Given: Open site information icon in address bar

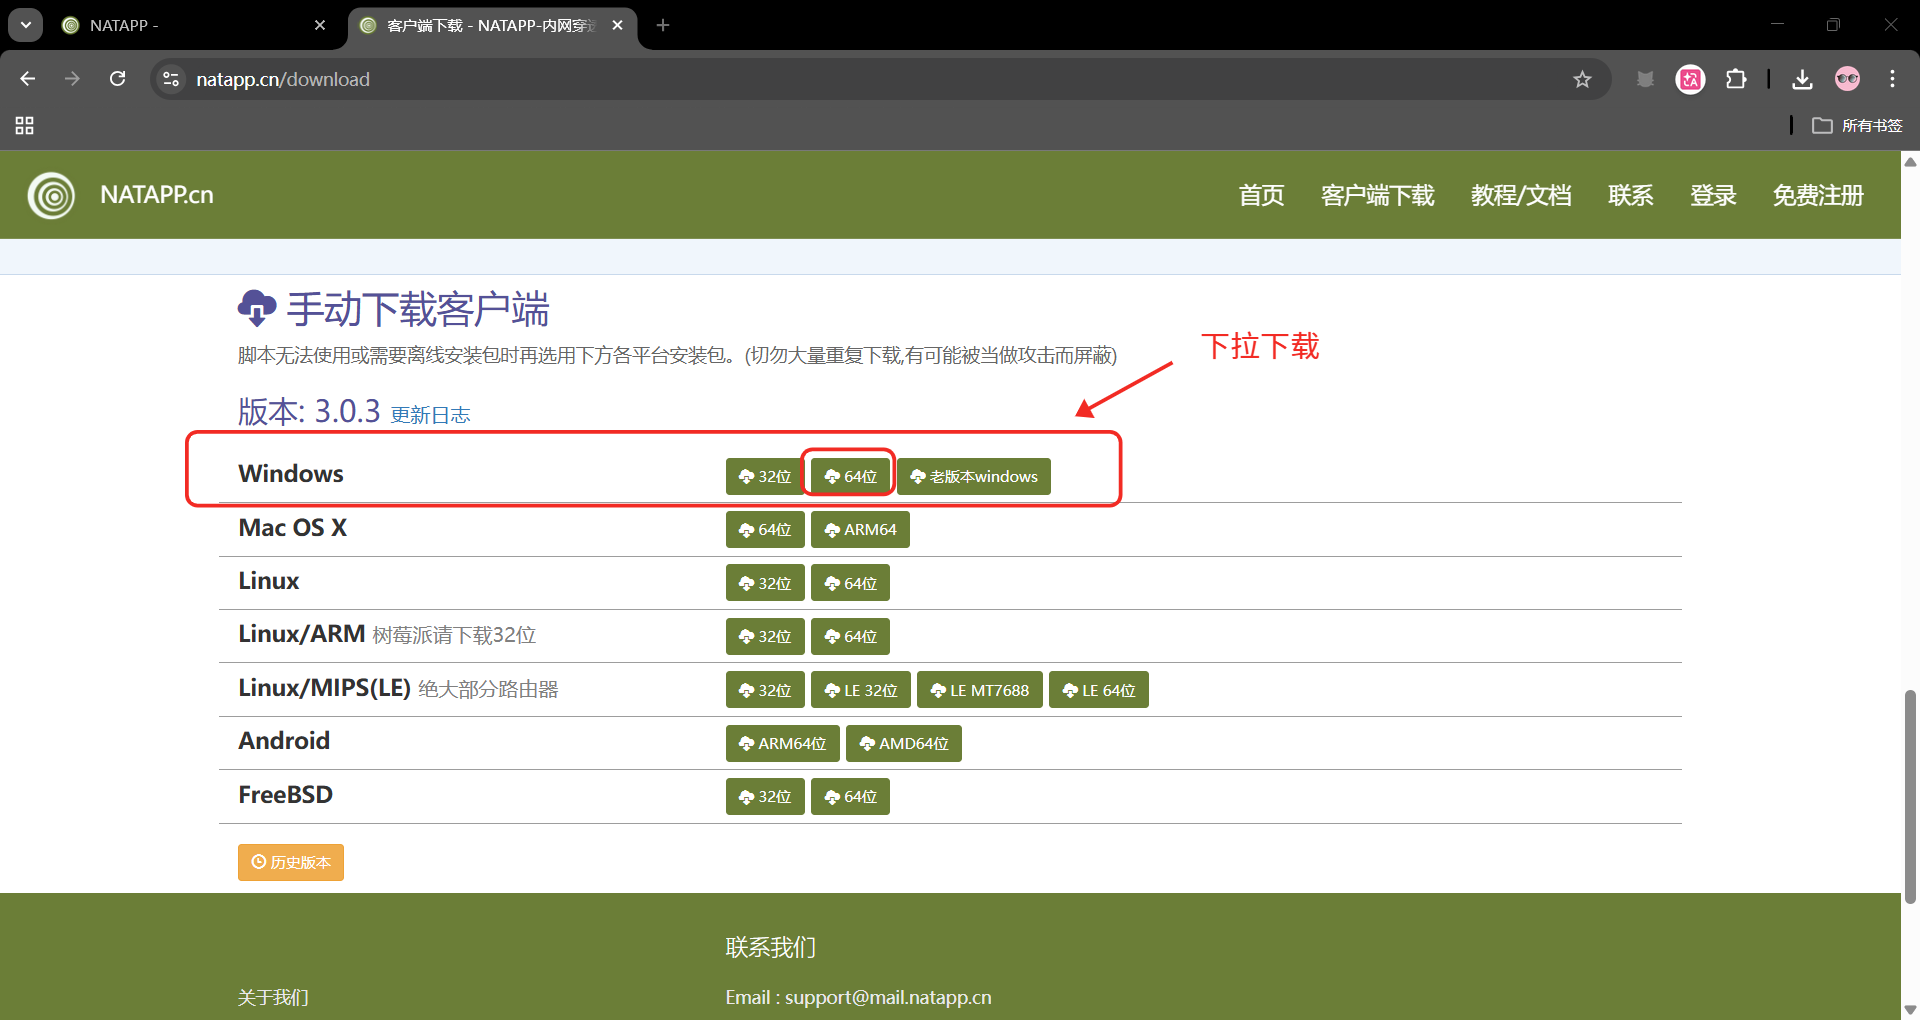Looking at the screenshot, I should coord(171,79).
